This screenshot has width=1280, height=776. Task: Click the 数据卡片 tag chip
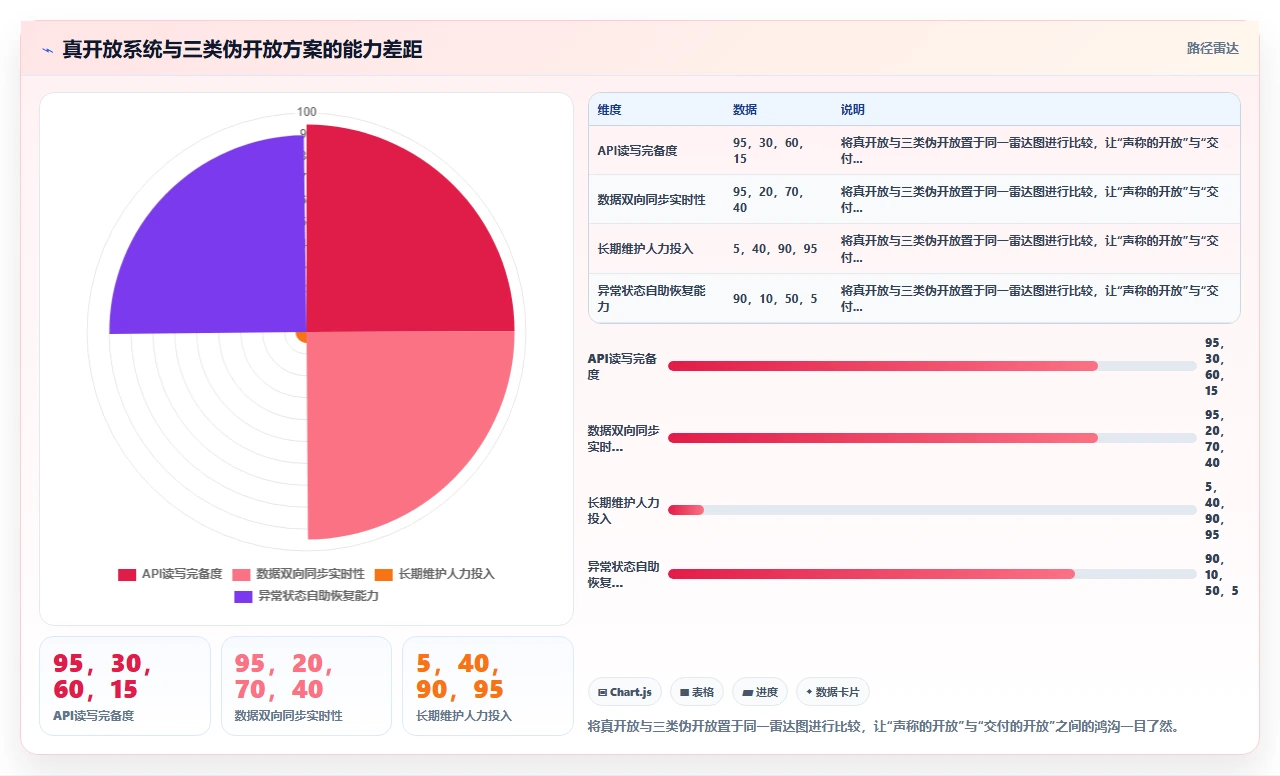833,692
